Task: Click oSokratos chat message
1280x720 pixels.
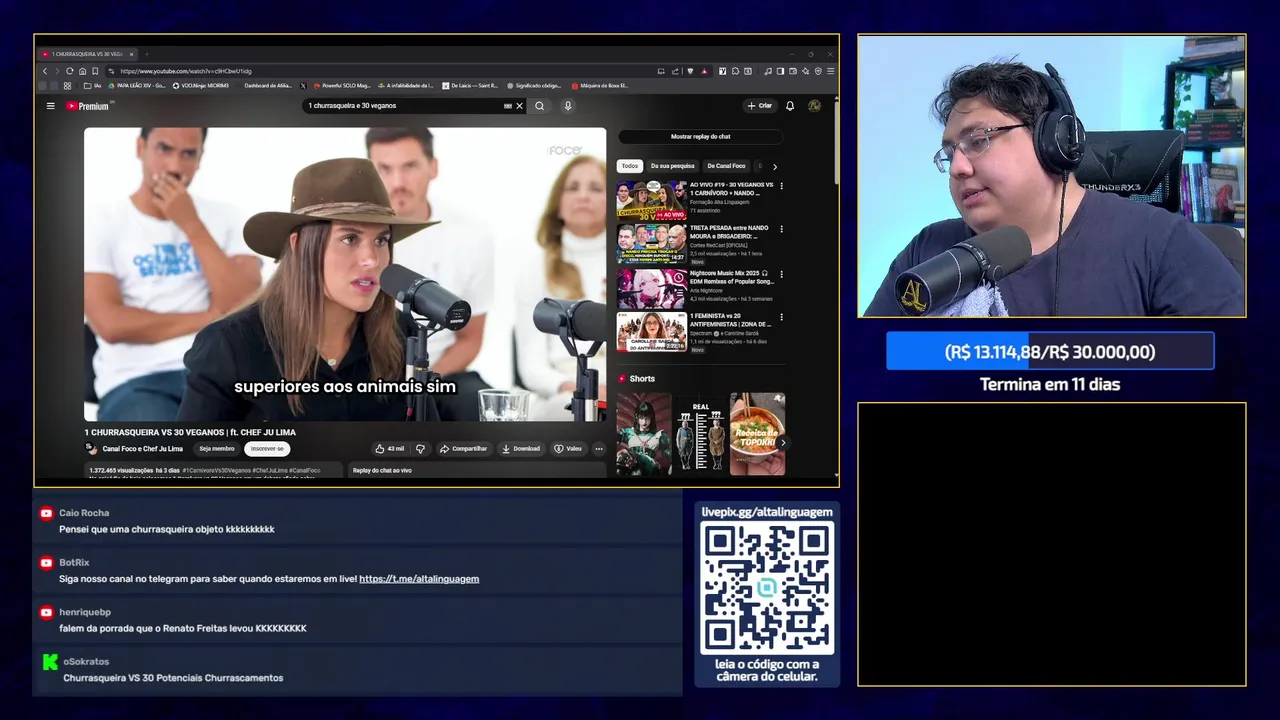Action: (173, 678)
